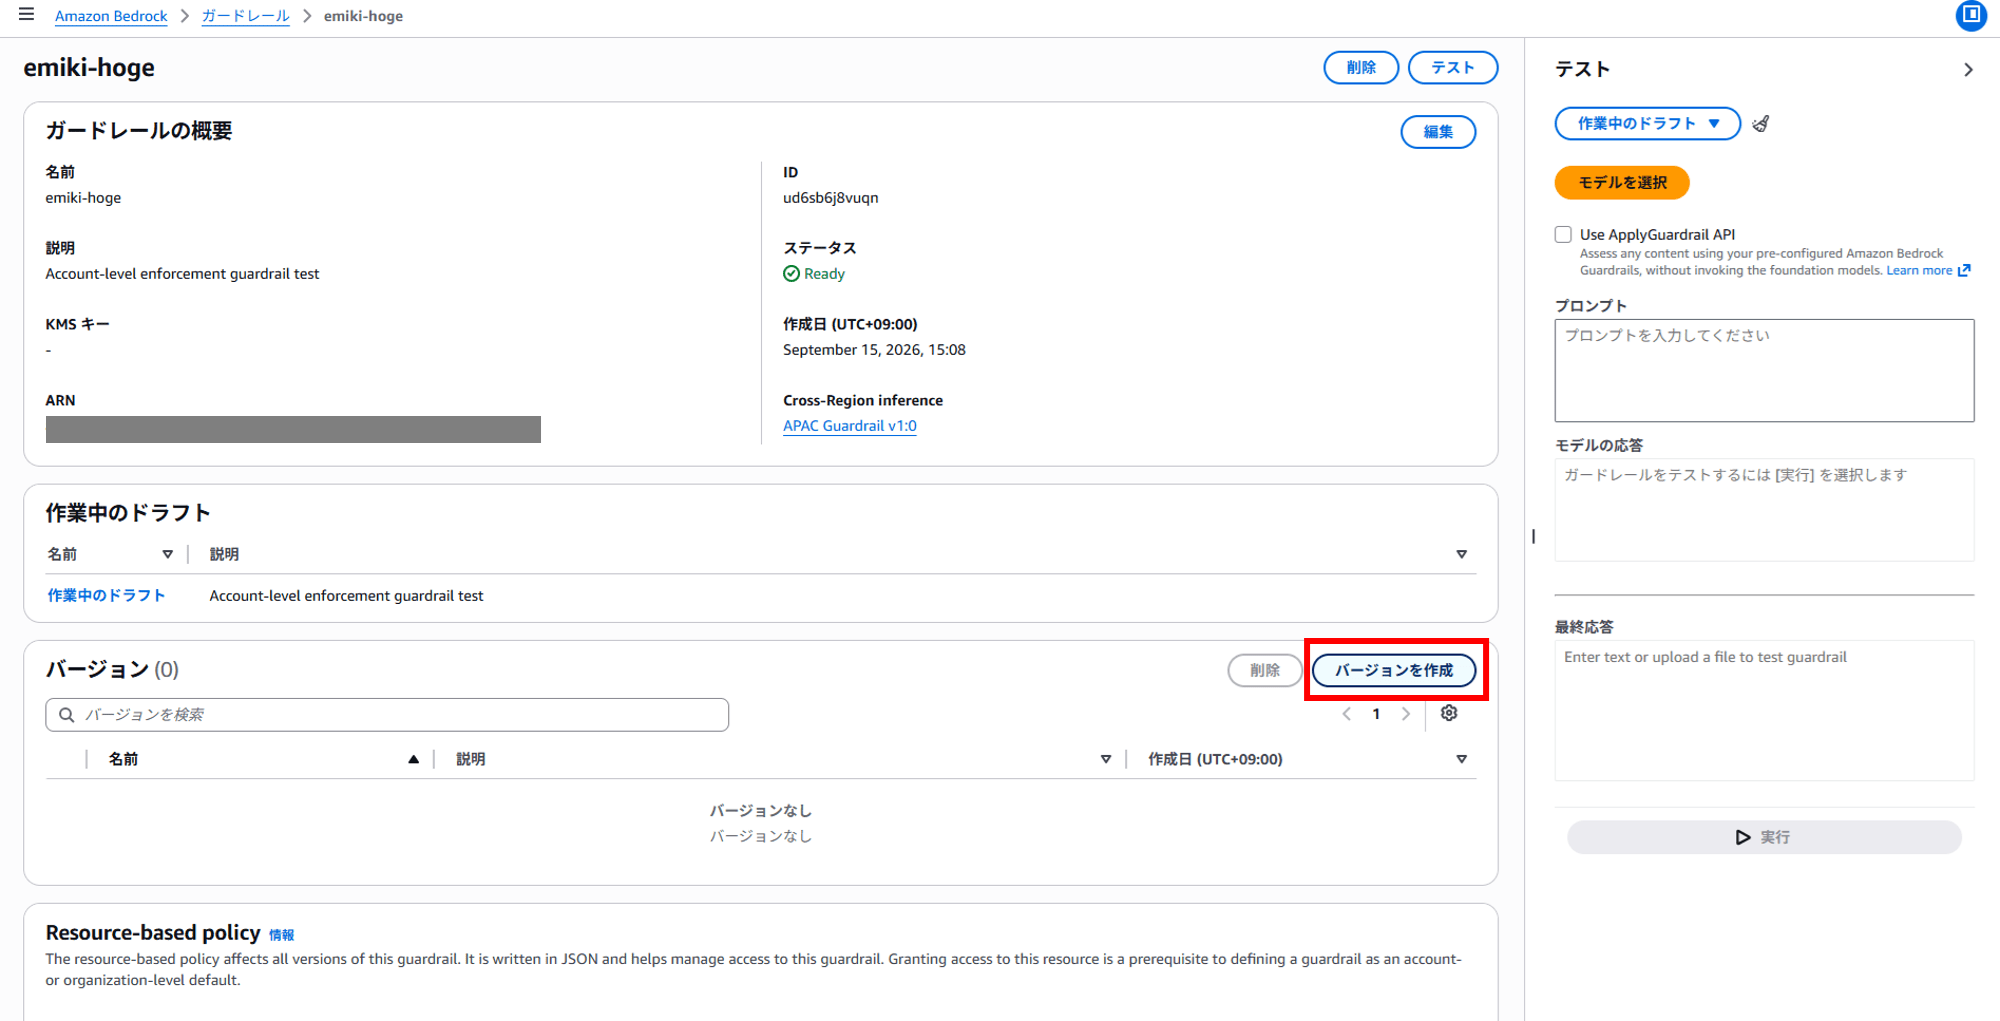Open the APAC Guardrail v1:0 link
Image resolution: width=2000 pixels, height=1021 pixels.
(x=850, y=426)
